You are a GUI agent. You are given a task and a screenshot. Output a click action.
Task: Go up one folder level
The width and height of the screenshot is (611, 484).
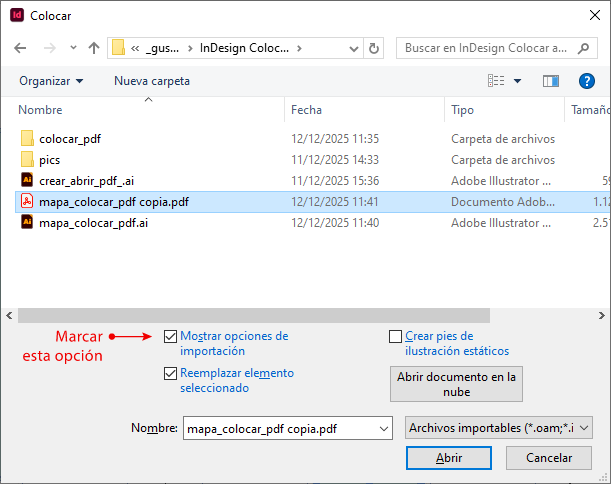pos(94,48)
